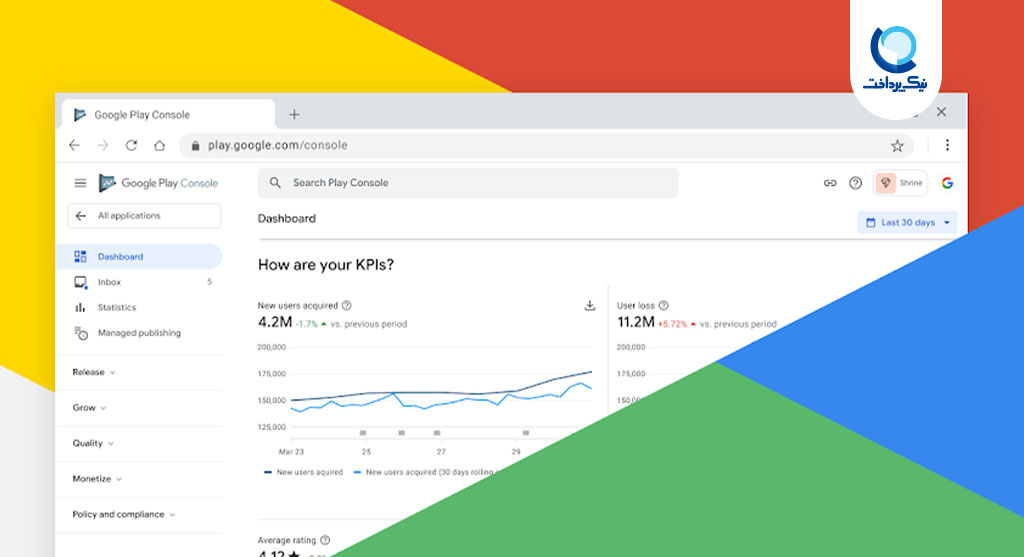
Task: Toggle the hamburger navigation menu
Action: pyautogui.click(x=80, y=183)
